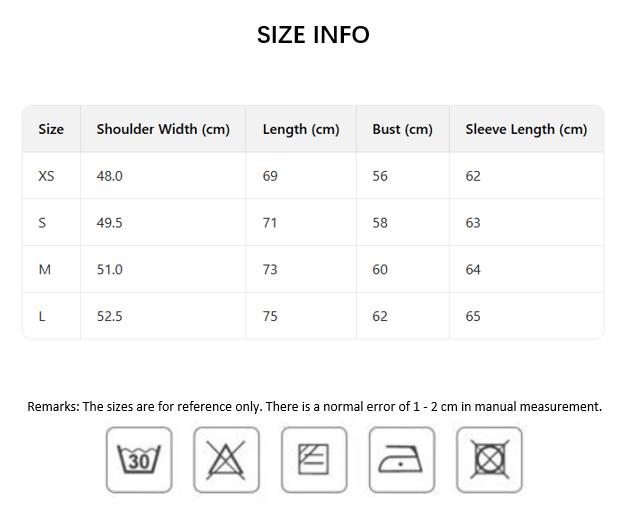Click the 63 sleeve length for S
This screenshot has width=625, height=506.
[x=473, y=223]
